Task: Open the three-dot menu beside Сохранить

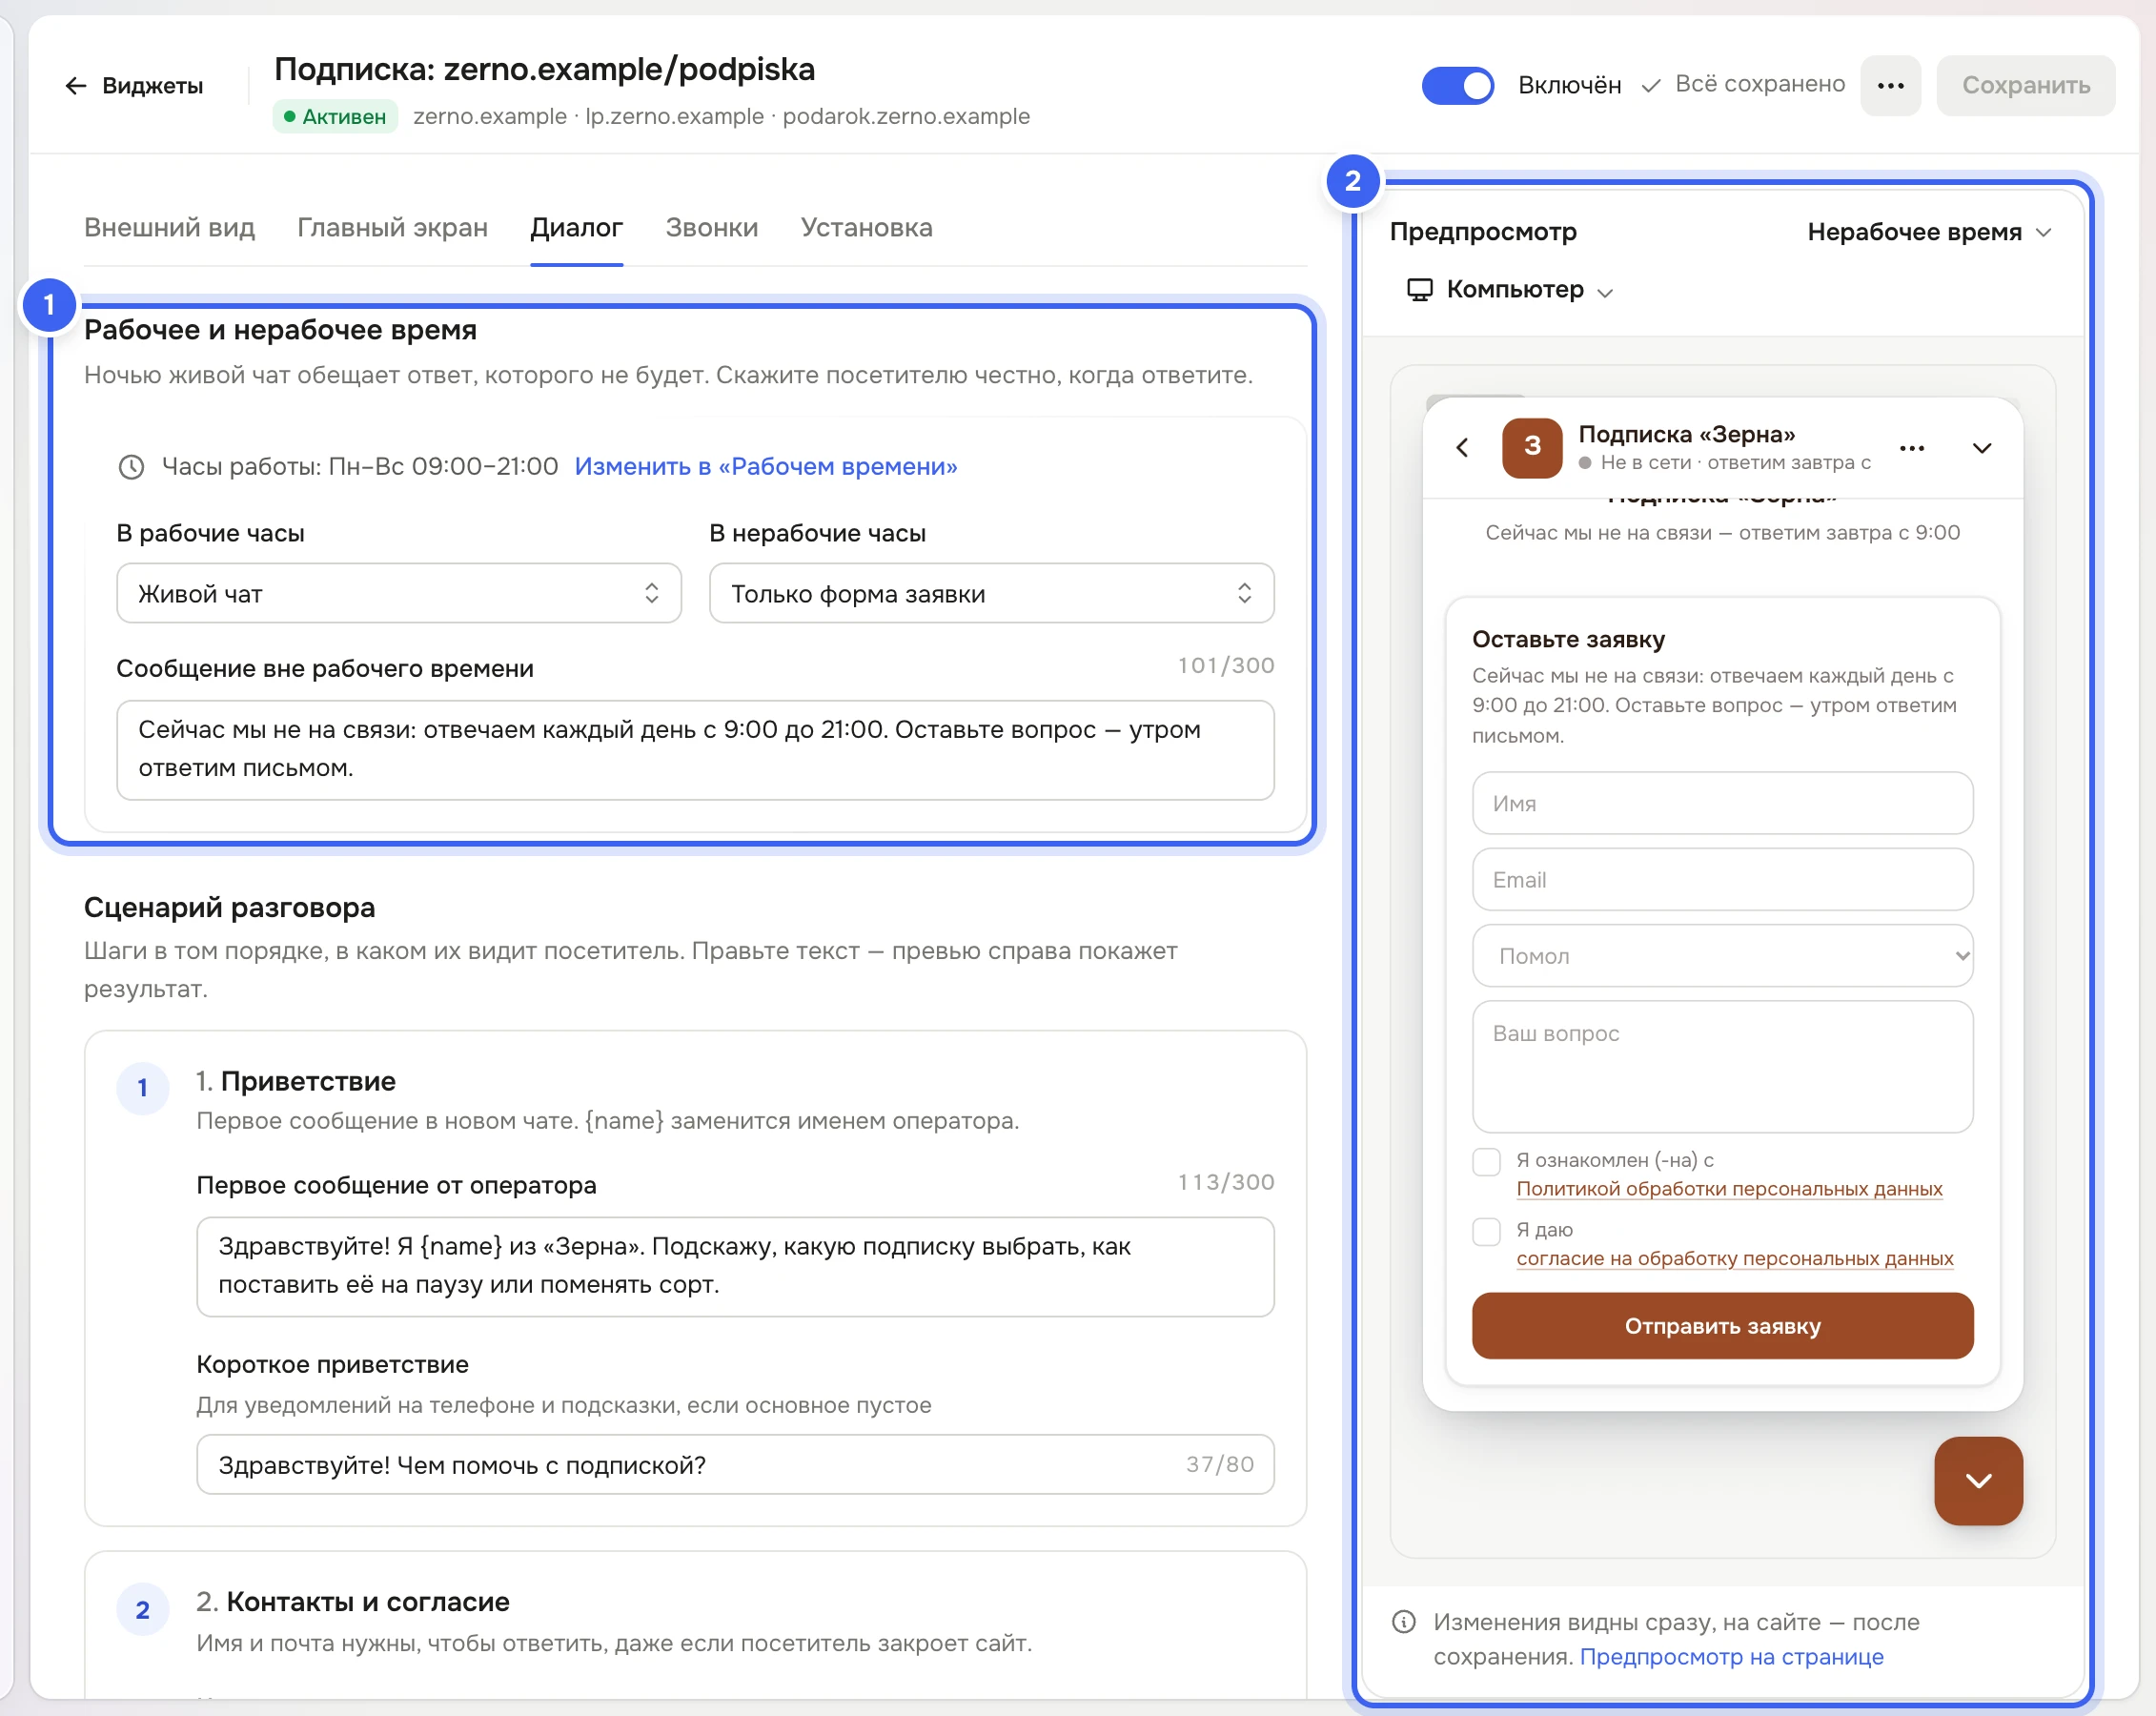Action: [1890, 86]
